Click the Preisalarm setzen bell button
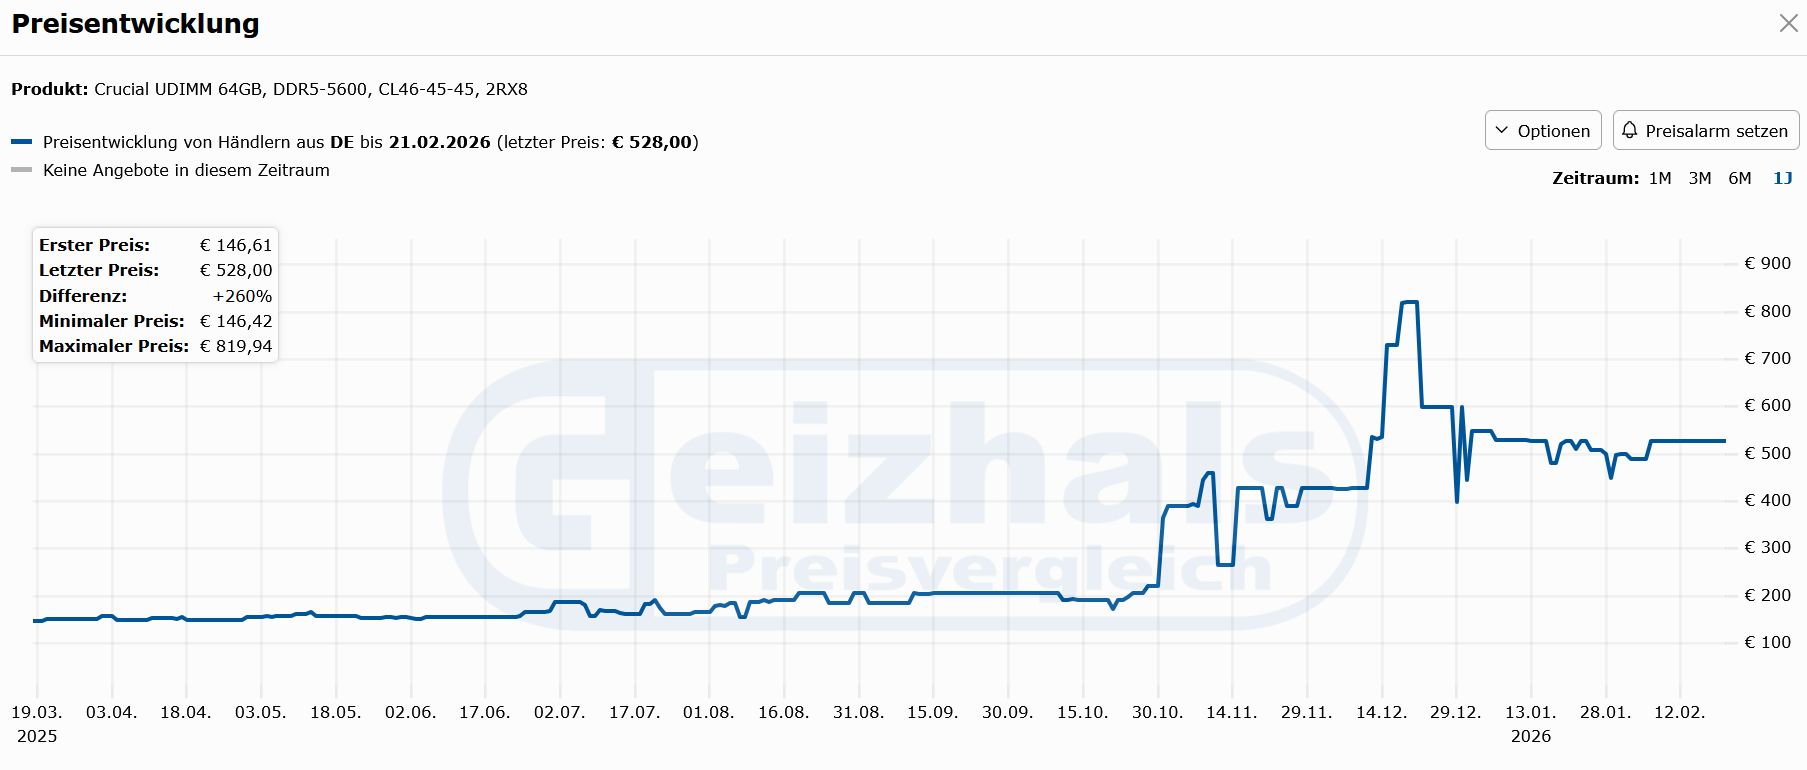This screenshot has height=770, width=1807. click(x=1705, y=131)
